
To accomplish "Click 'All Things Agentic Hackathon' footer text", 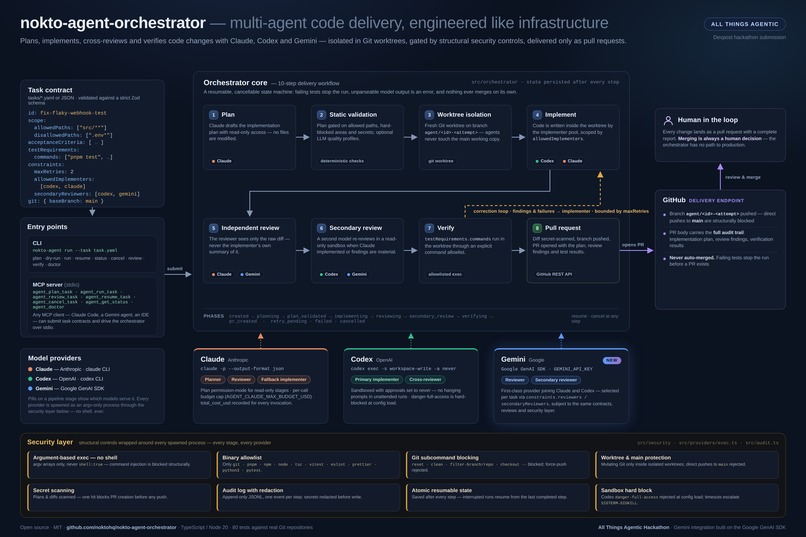I will [634, 527].
